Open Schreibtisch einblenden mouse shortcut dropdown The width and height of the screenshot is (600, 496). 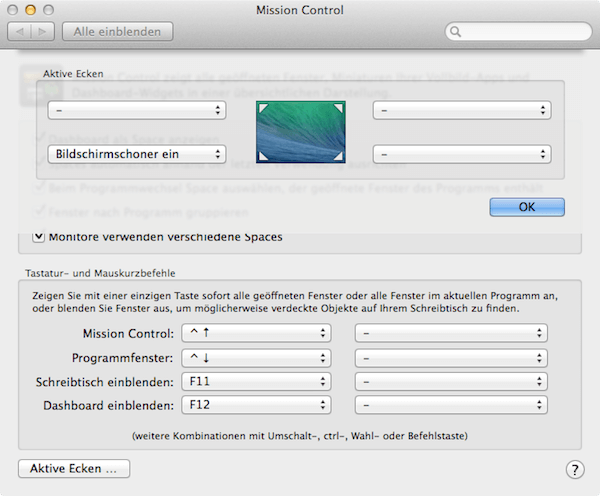pos(451,382)
